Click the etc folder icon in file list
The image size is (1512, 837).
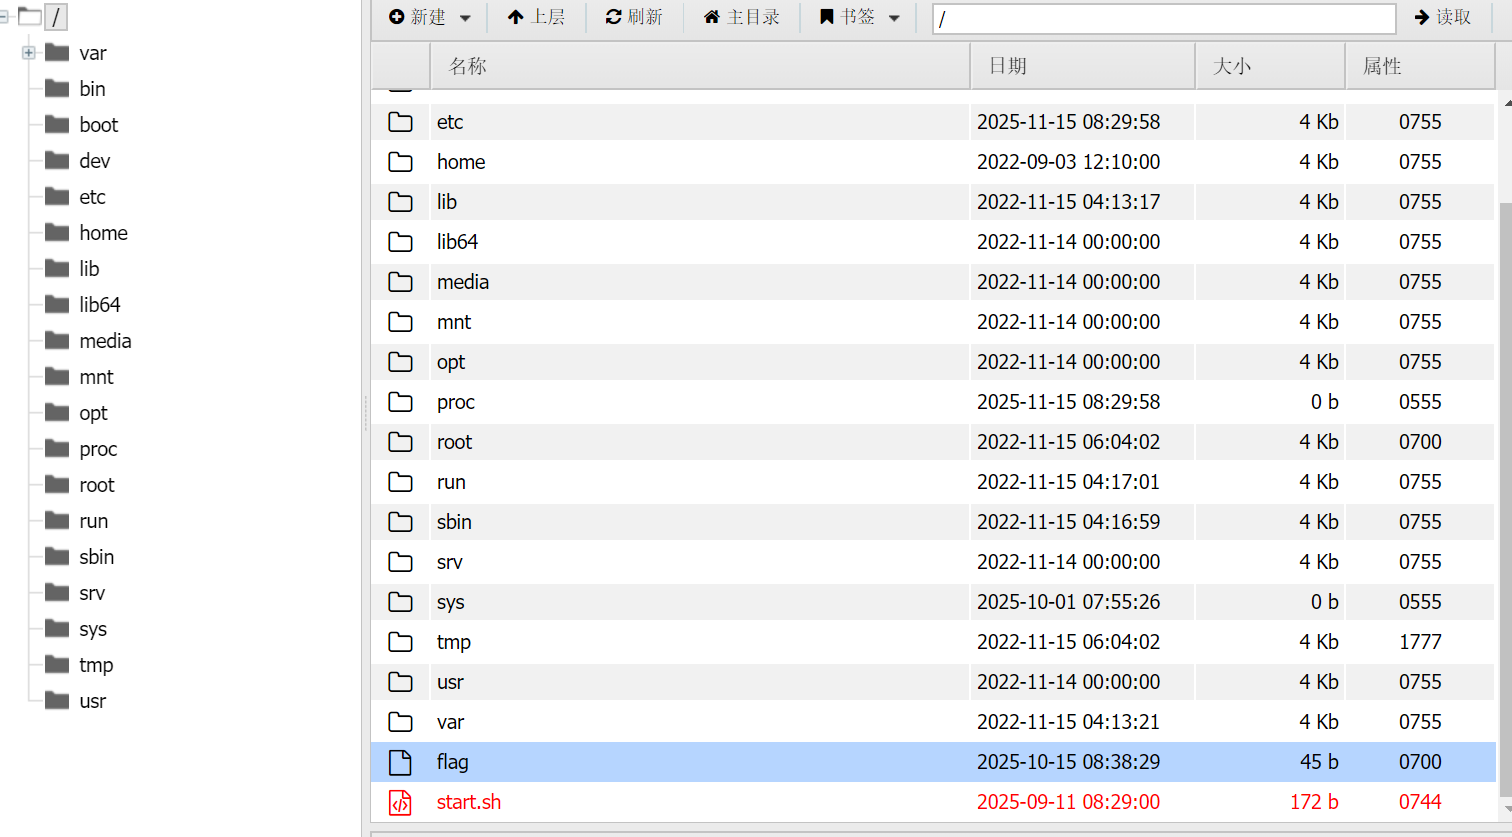400,122
